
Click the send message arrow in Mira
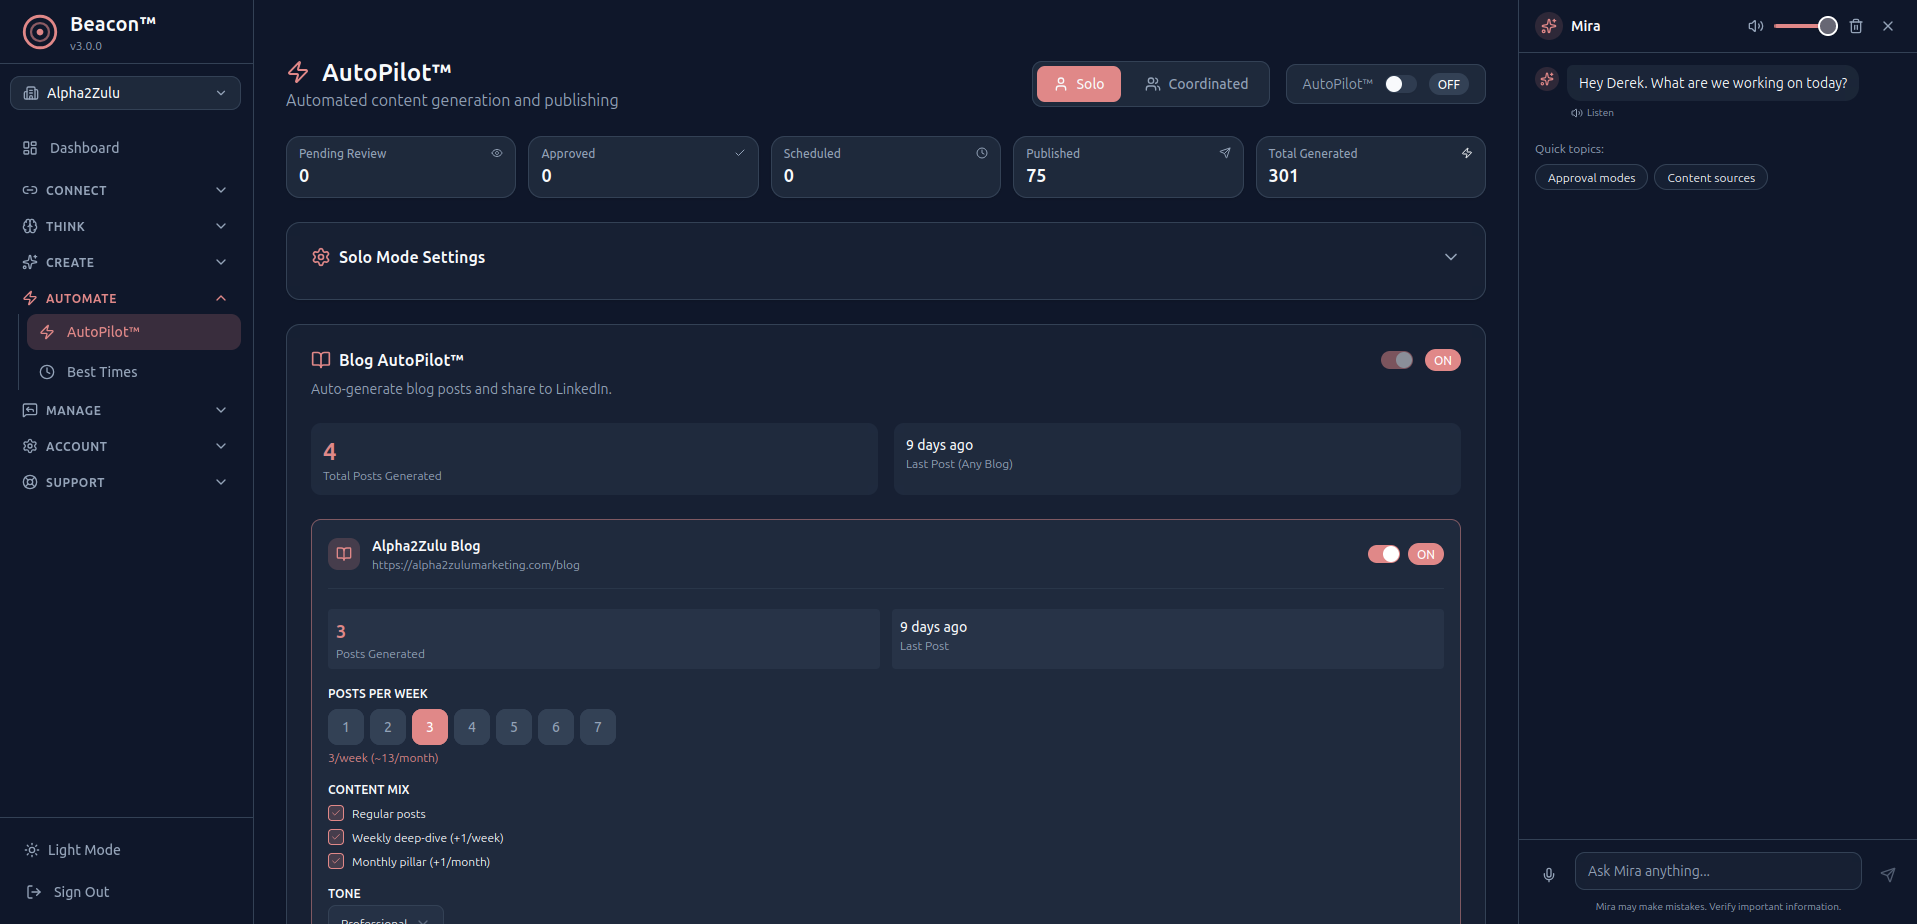click(1888, 875)
